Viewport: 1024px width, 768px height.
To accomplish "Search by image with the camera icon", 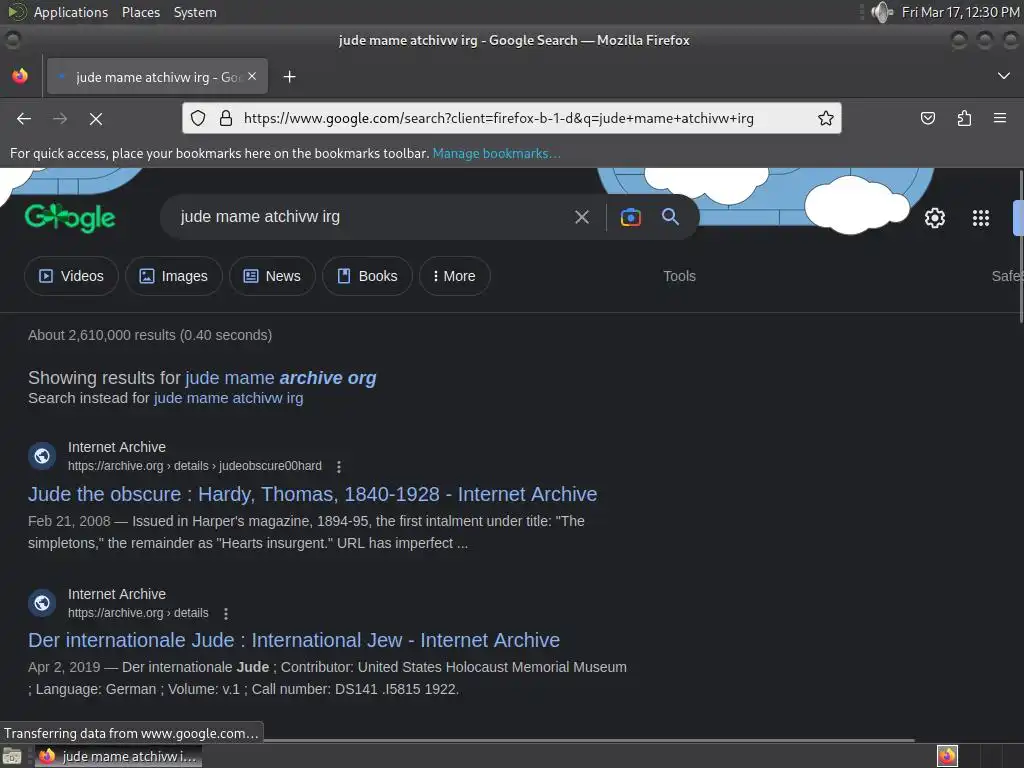I will [x=630, y=217].
